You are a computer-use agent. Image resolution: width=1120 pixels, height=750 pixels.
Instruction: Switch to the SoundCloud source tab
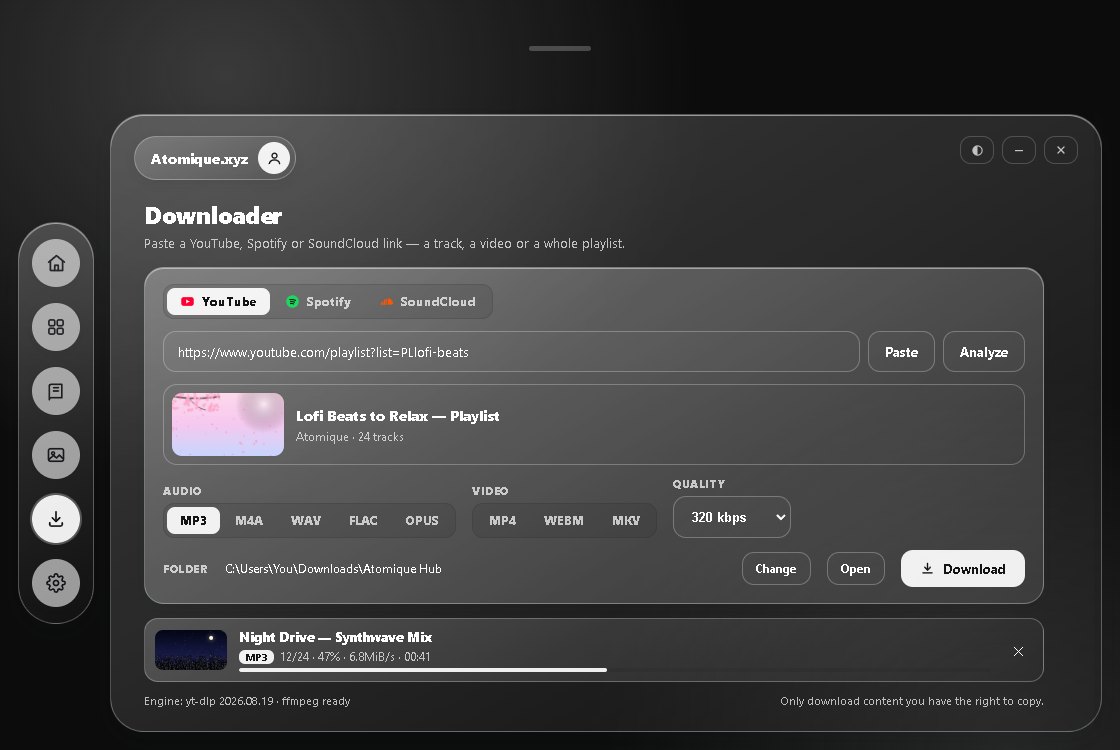tap(428, 301)
